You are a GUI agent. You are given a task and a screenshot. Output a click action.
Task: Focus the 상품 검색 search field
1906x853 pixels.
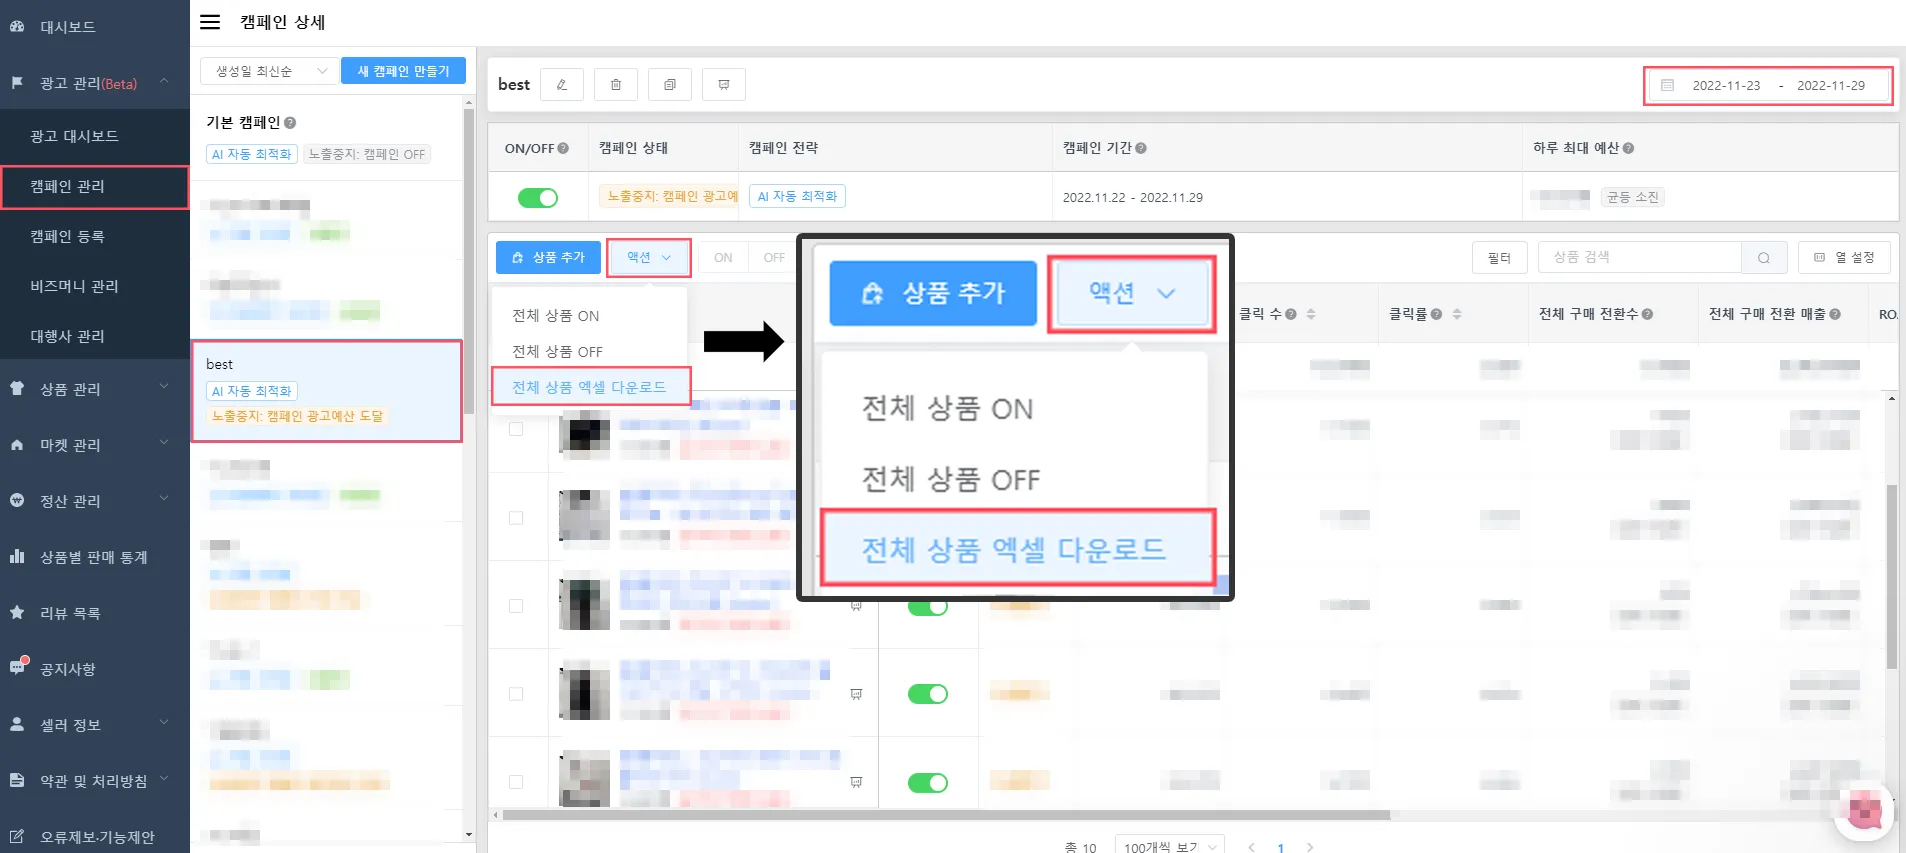pos(1640,258)
